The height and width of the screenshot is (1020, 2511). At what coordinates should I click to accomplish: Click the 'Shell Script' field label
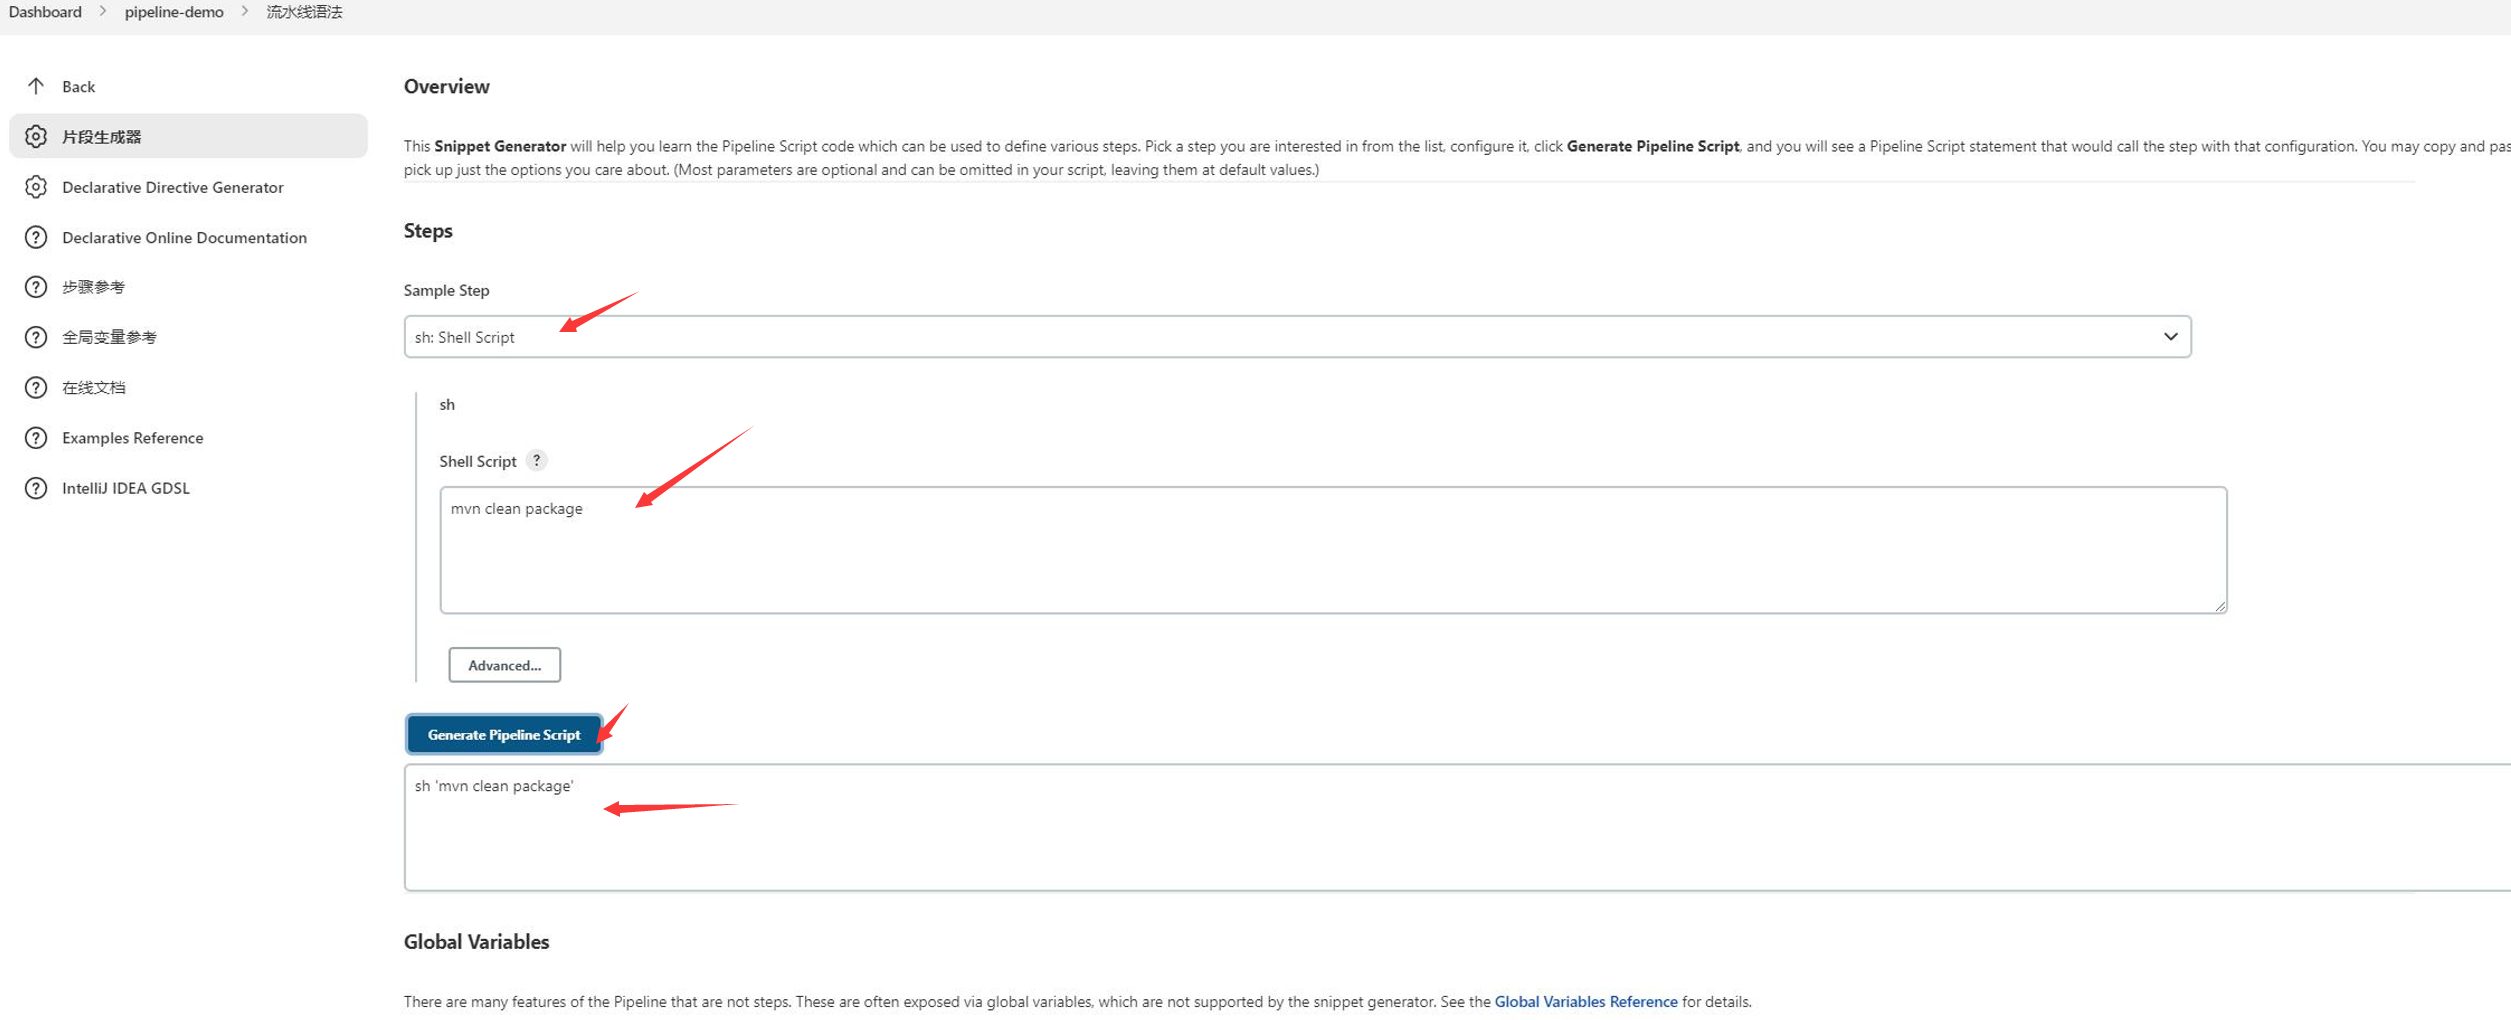478,461
